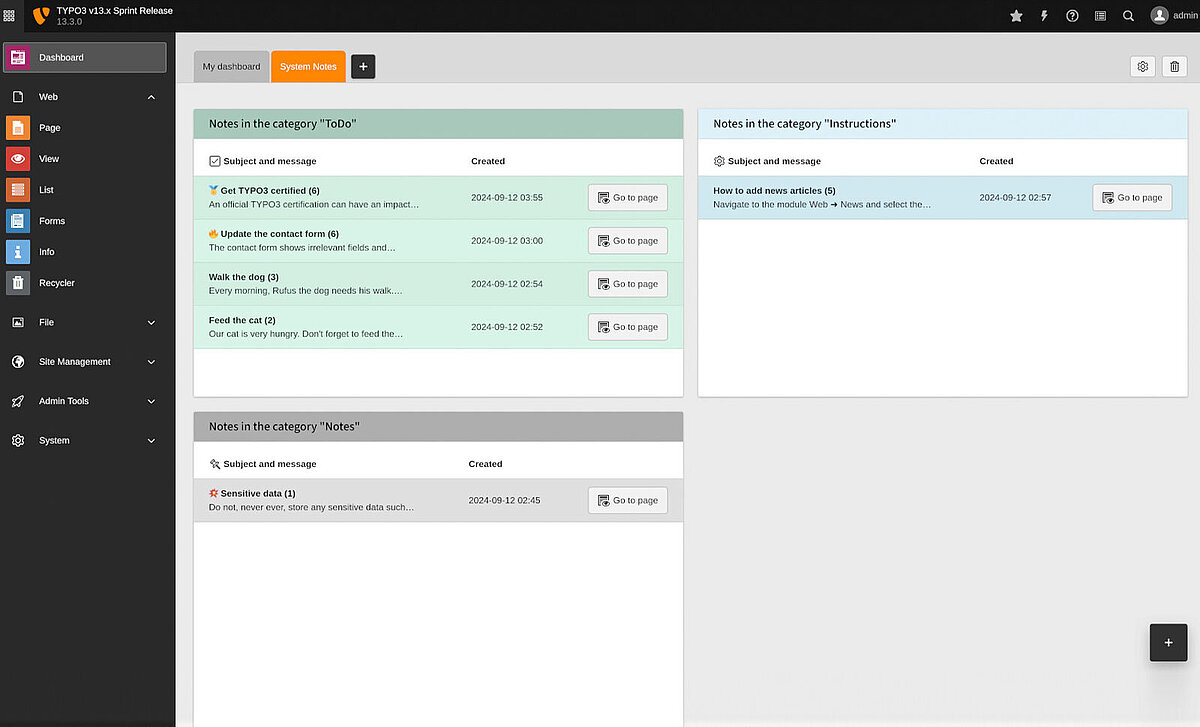Select the System Notes tab
The width and height of the screenshot is (1200, 727).
(308, 66)
